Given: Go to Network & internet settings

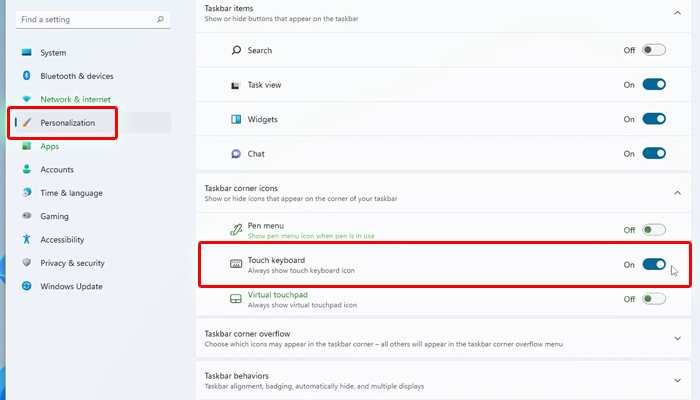Looking at the screenshot, I should (x=93, y=99).
